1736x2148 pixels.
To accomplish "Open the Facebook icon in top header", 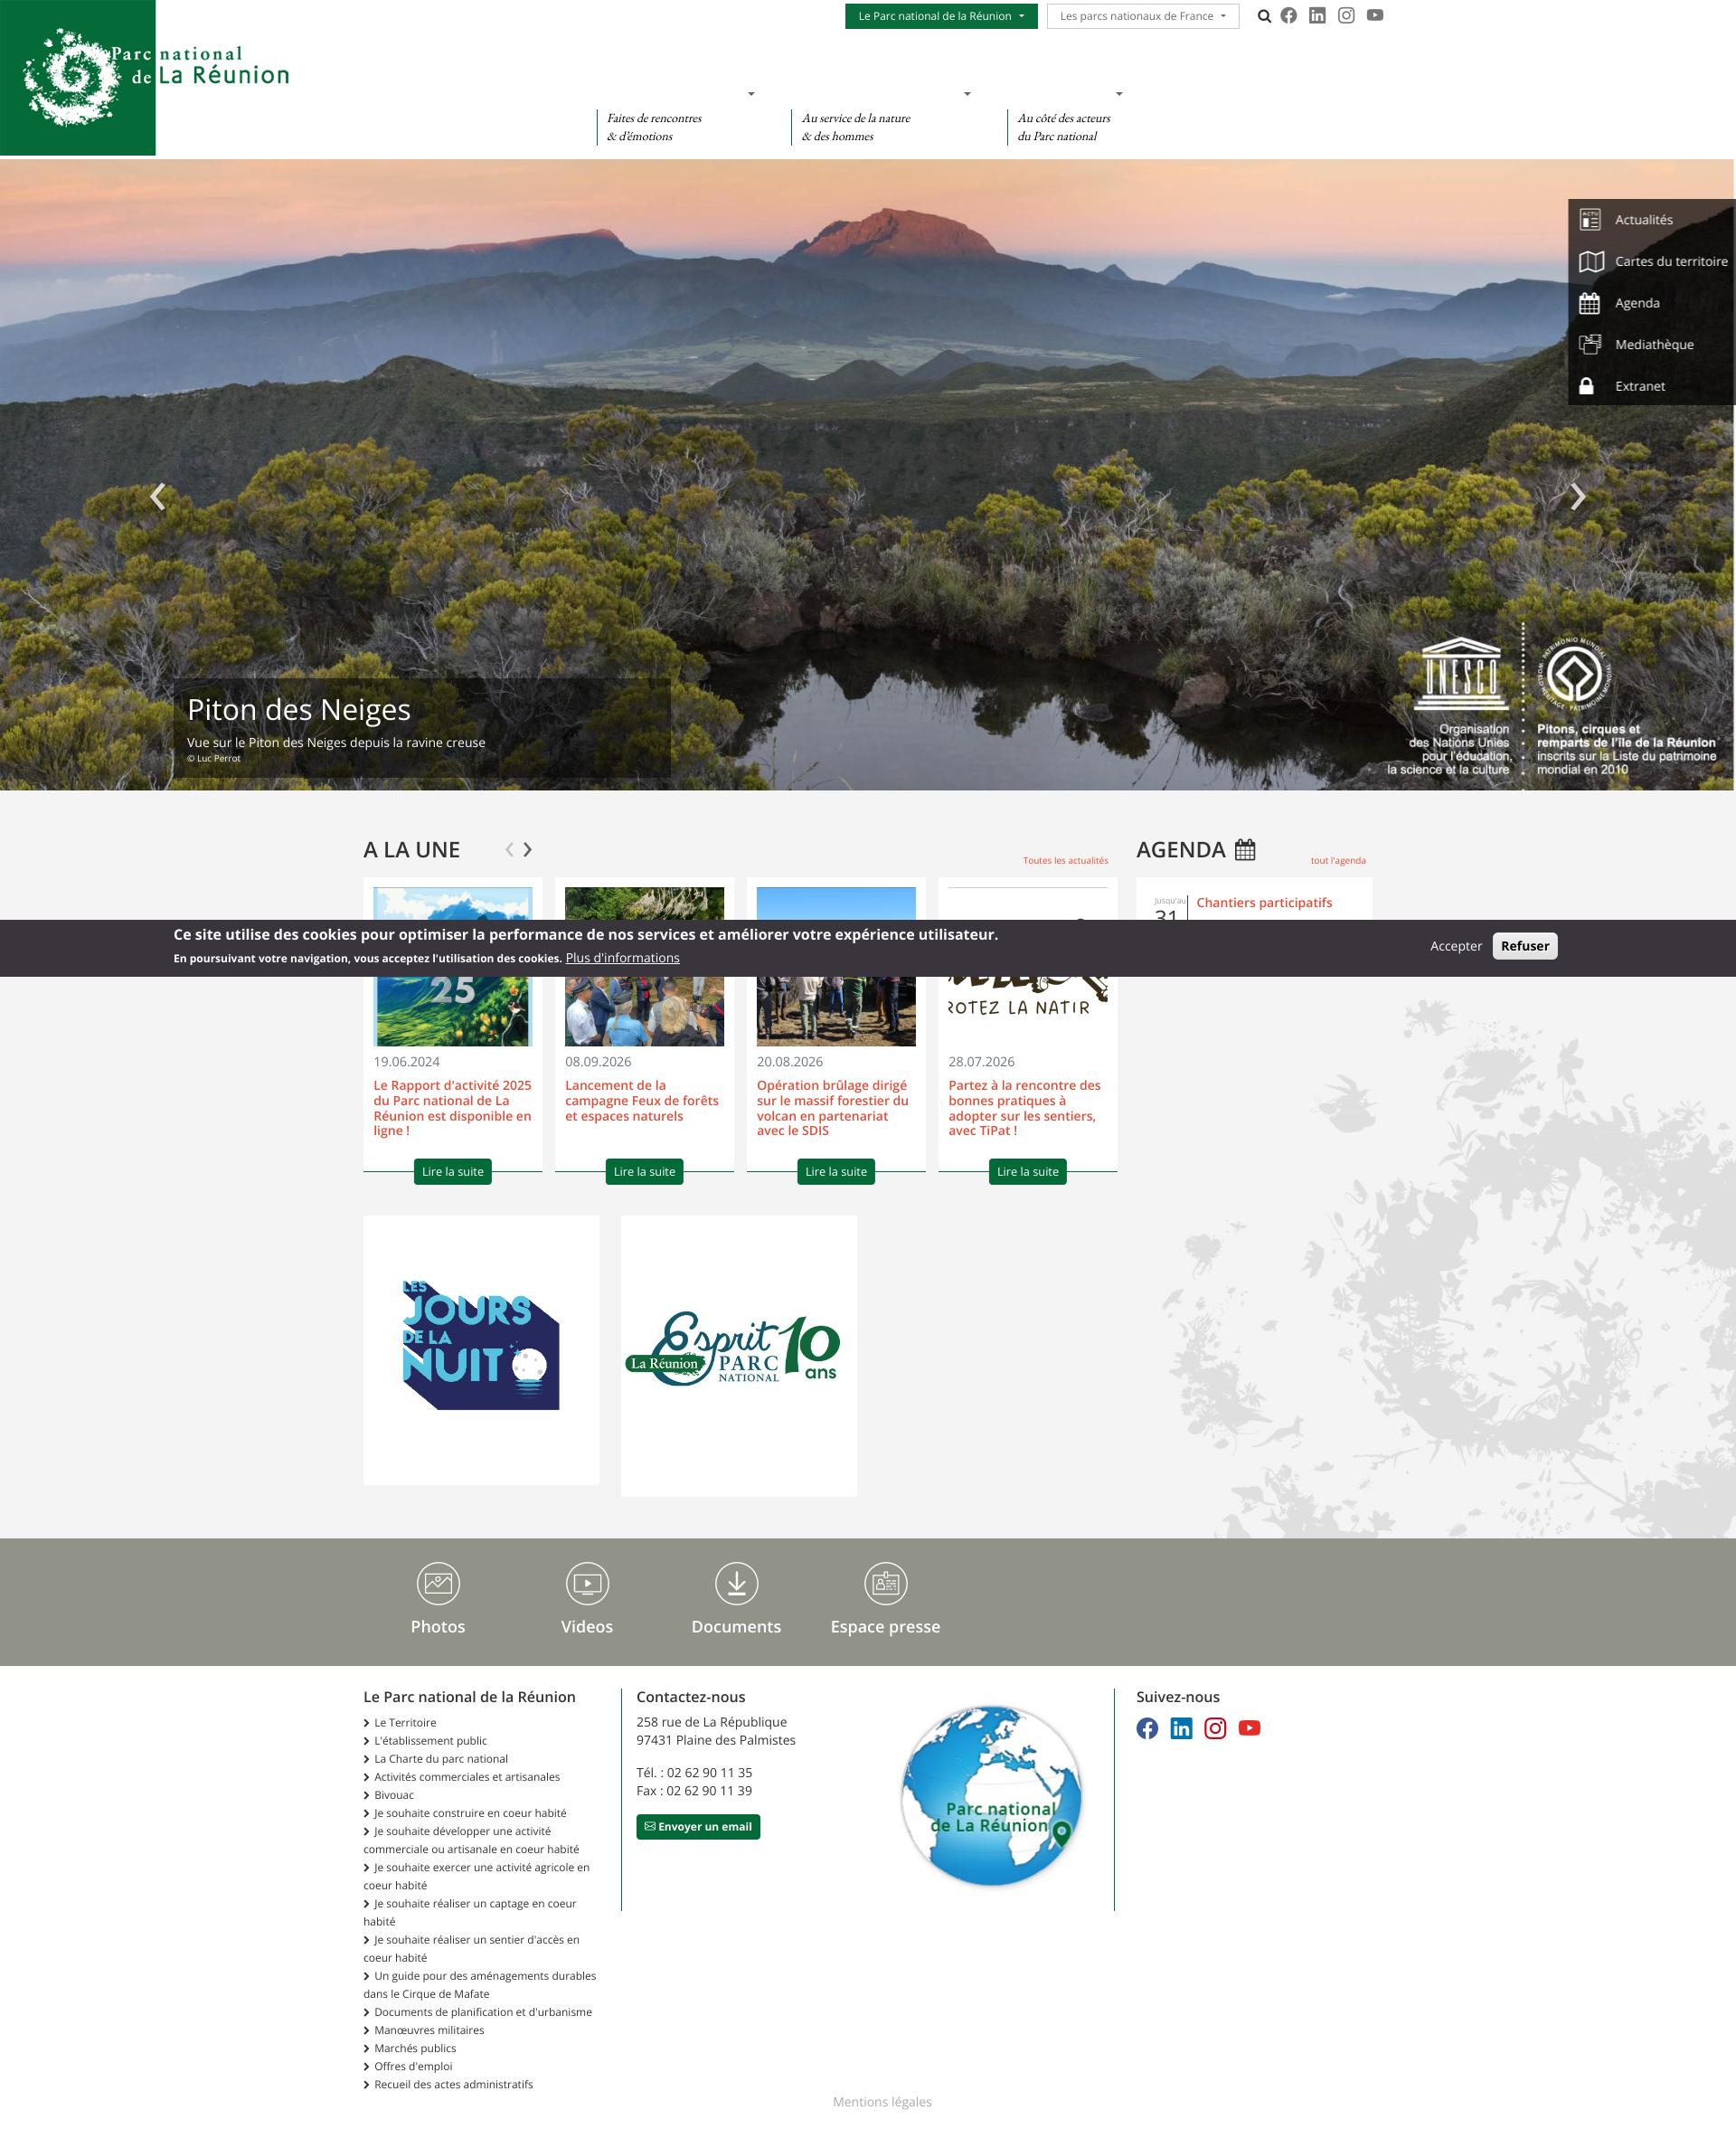I will click(1289, 16).
